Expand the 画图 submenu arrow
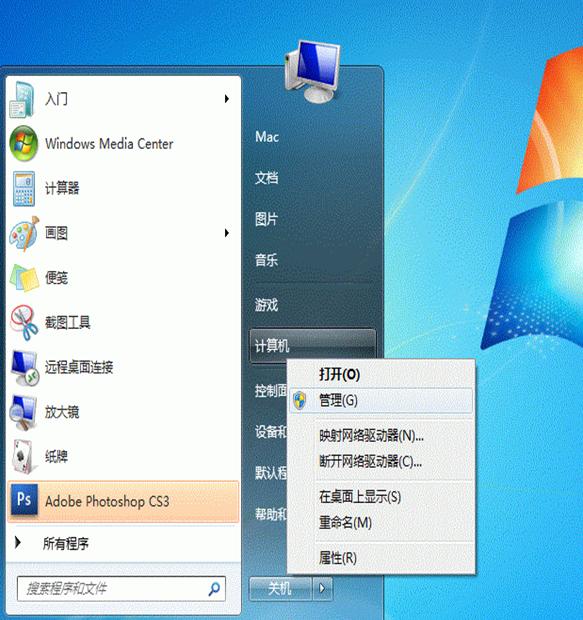583x620 pixels. tap(227, 233)
